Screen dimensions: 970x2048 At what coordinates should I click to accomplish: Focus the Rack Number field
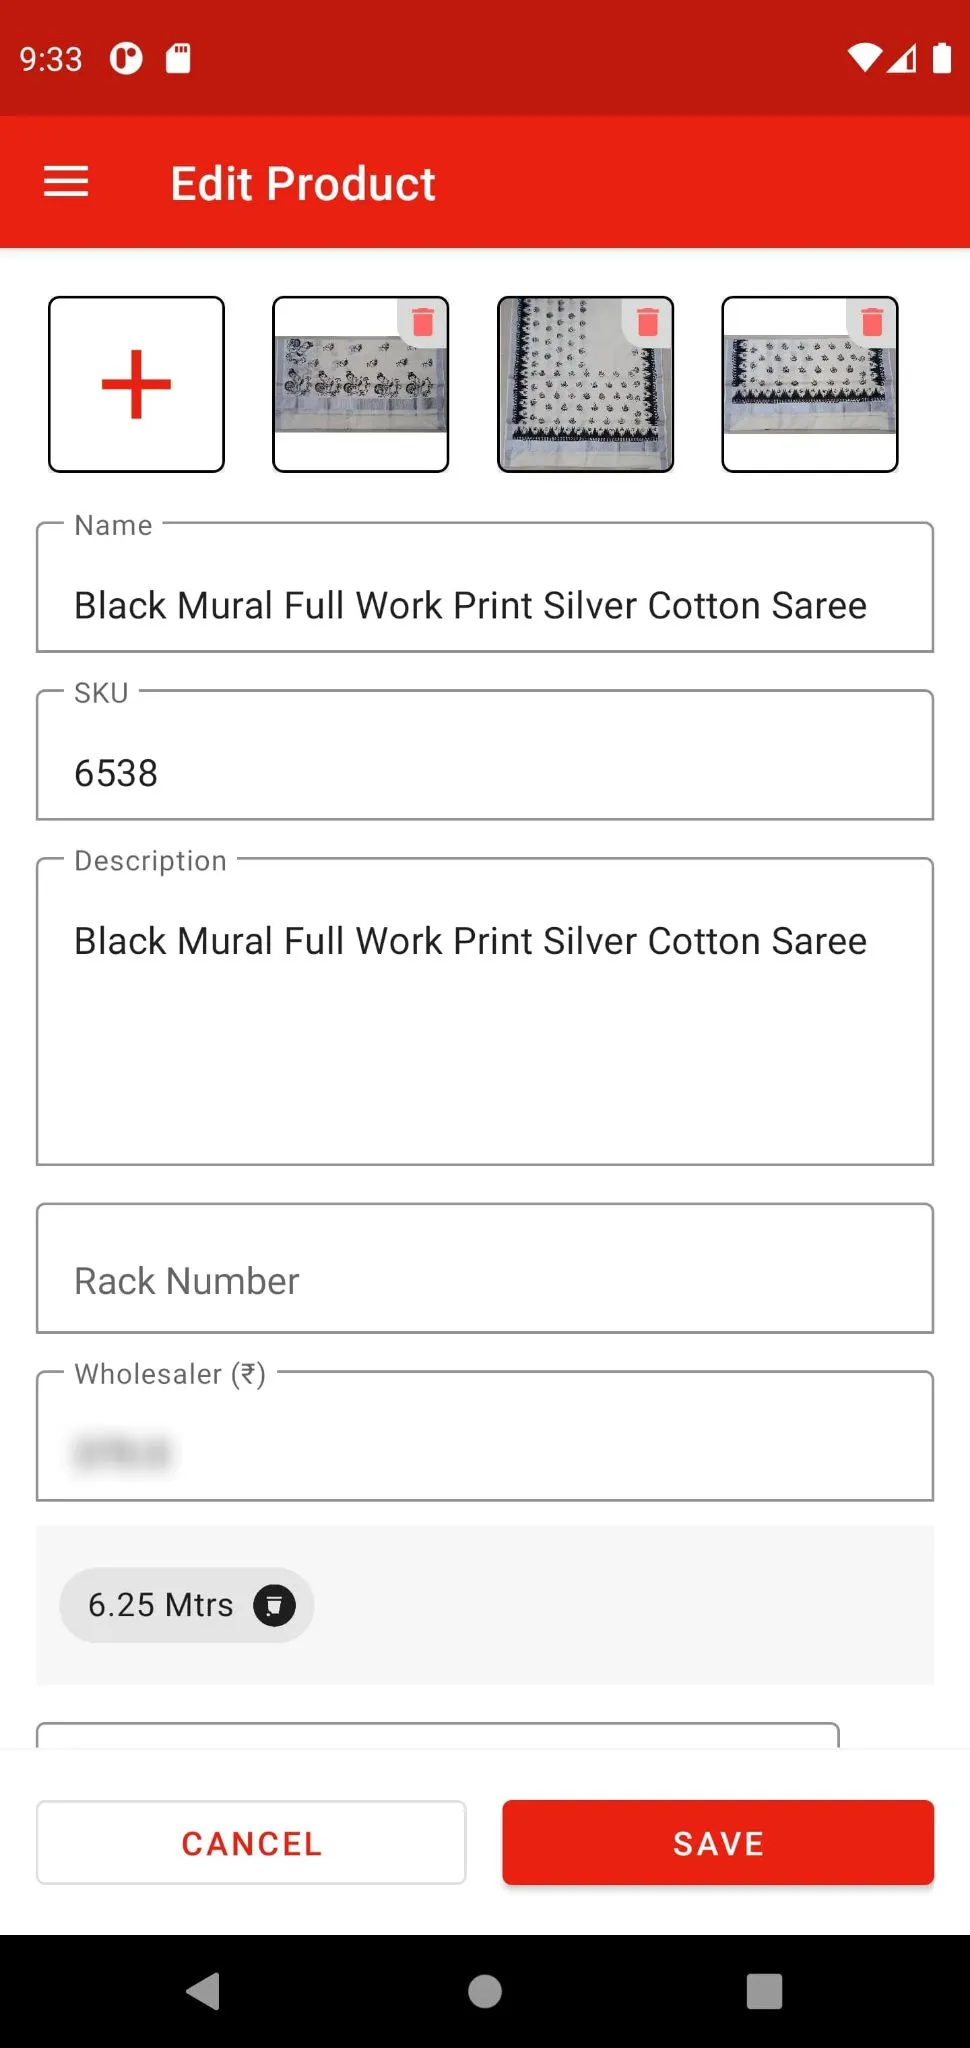click(x=485, y=1280)
